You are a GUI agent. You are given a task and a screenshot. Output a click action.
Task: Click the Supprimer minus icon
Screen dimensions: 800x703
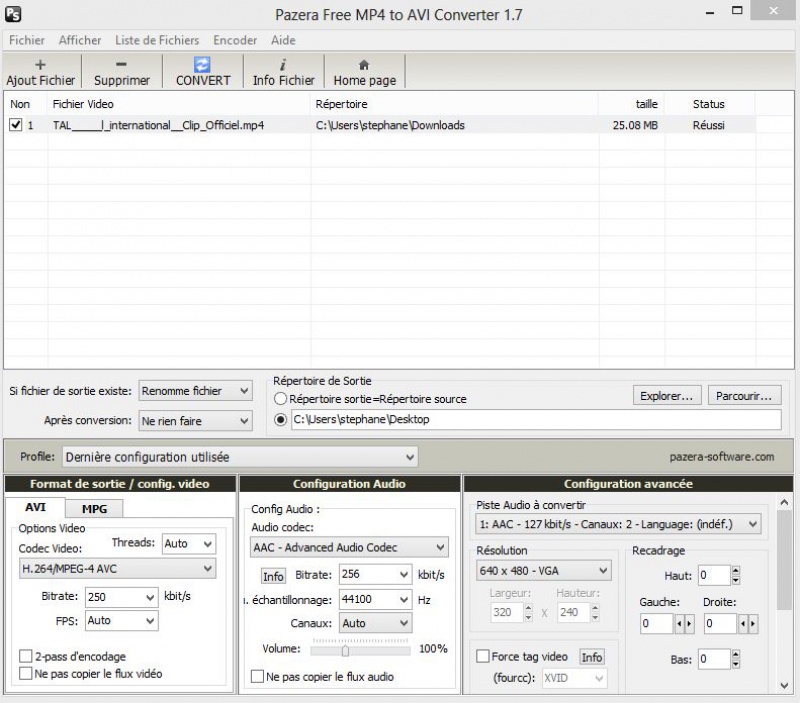point(121,64)
